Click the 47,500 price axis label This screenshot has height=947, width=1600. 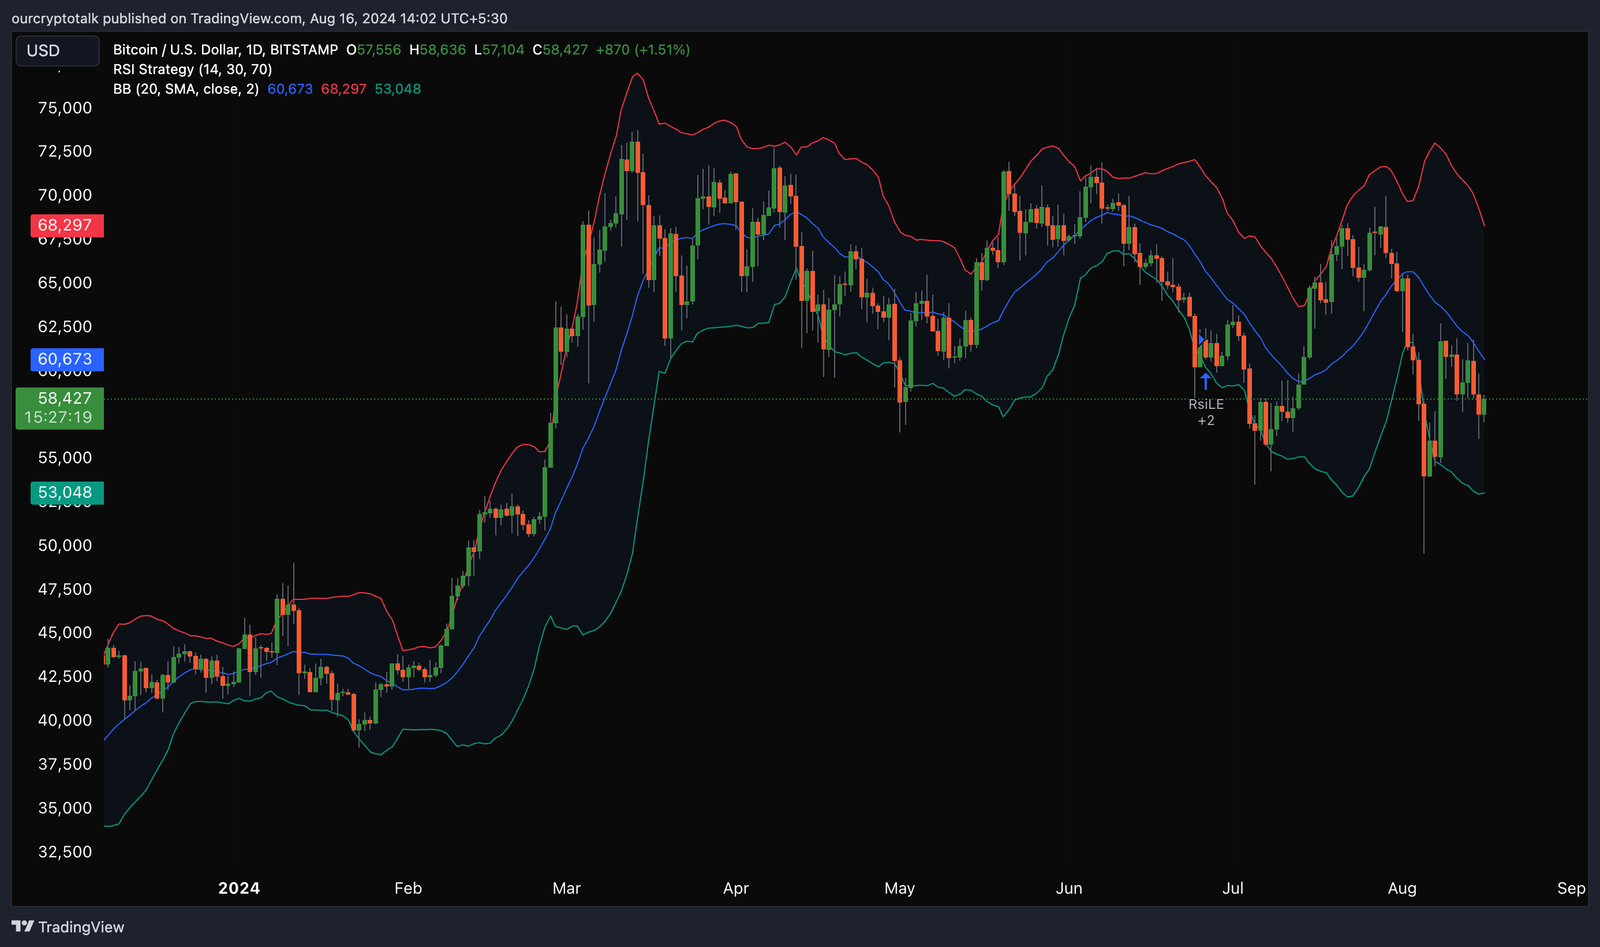(65, 589)
